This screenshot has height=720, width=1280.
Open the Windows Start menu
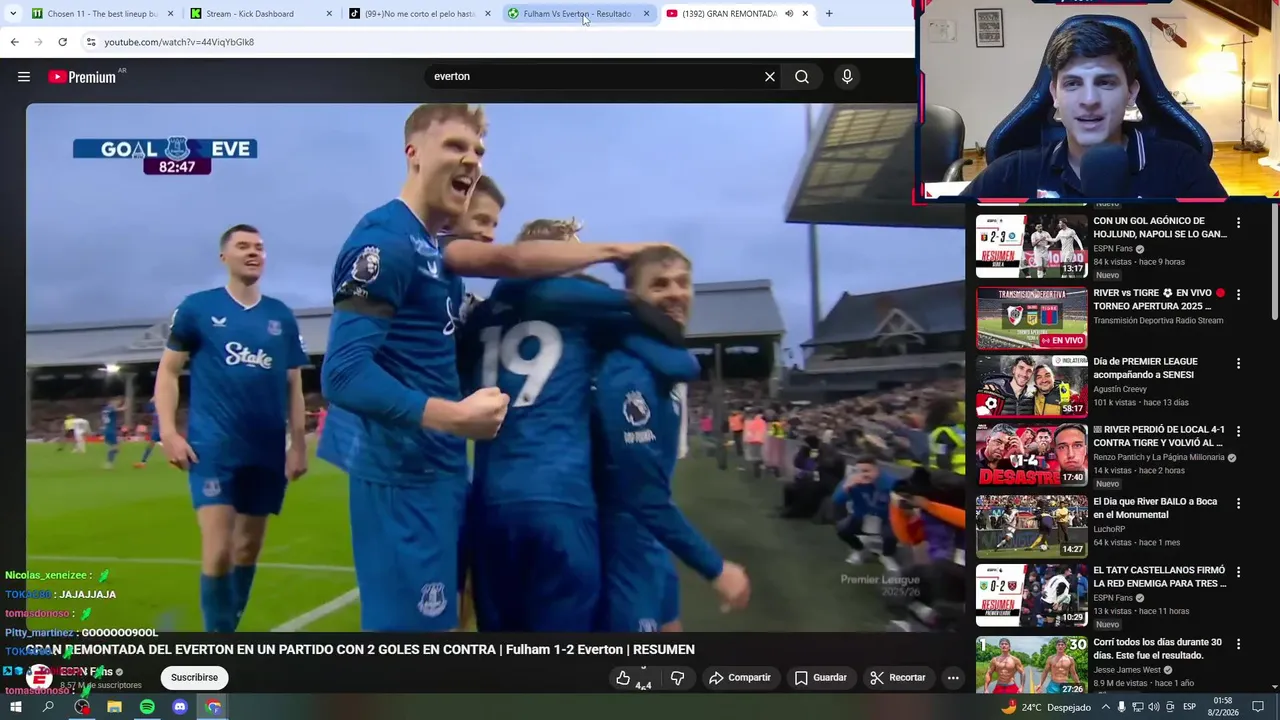[x=15, y=707]
